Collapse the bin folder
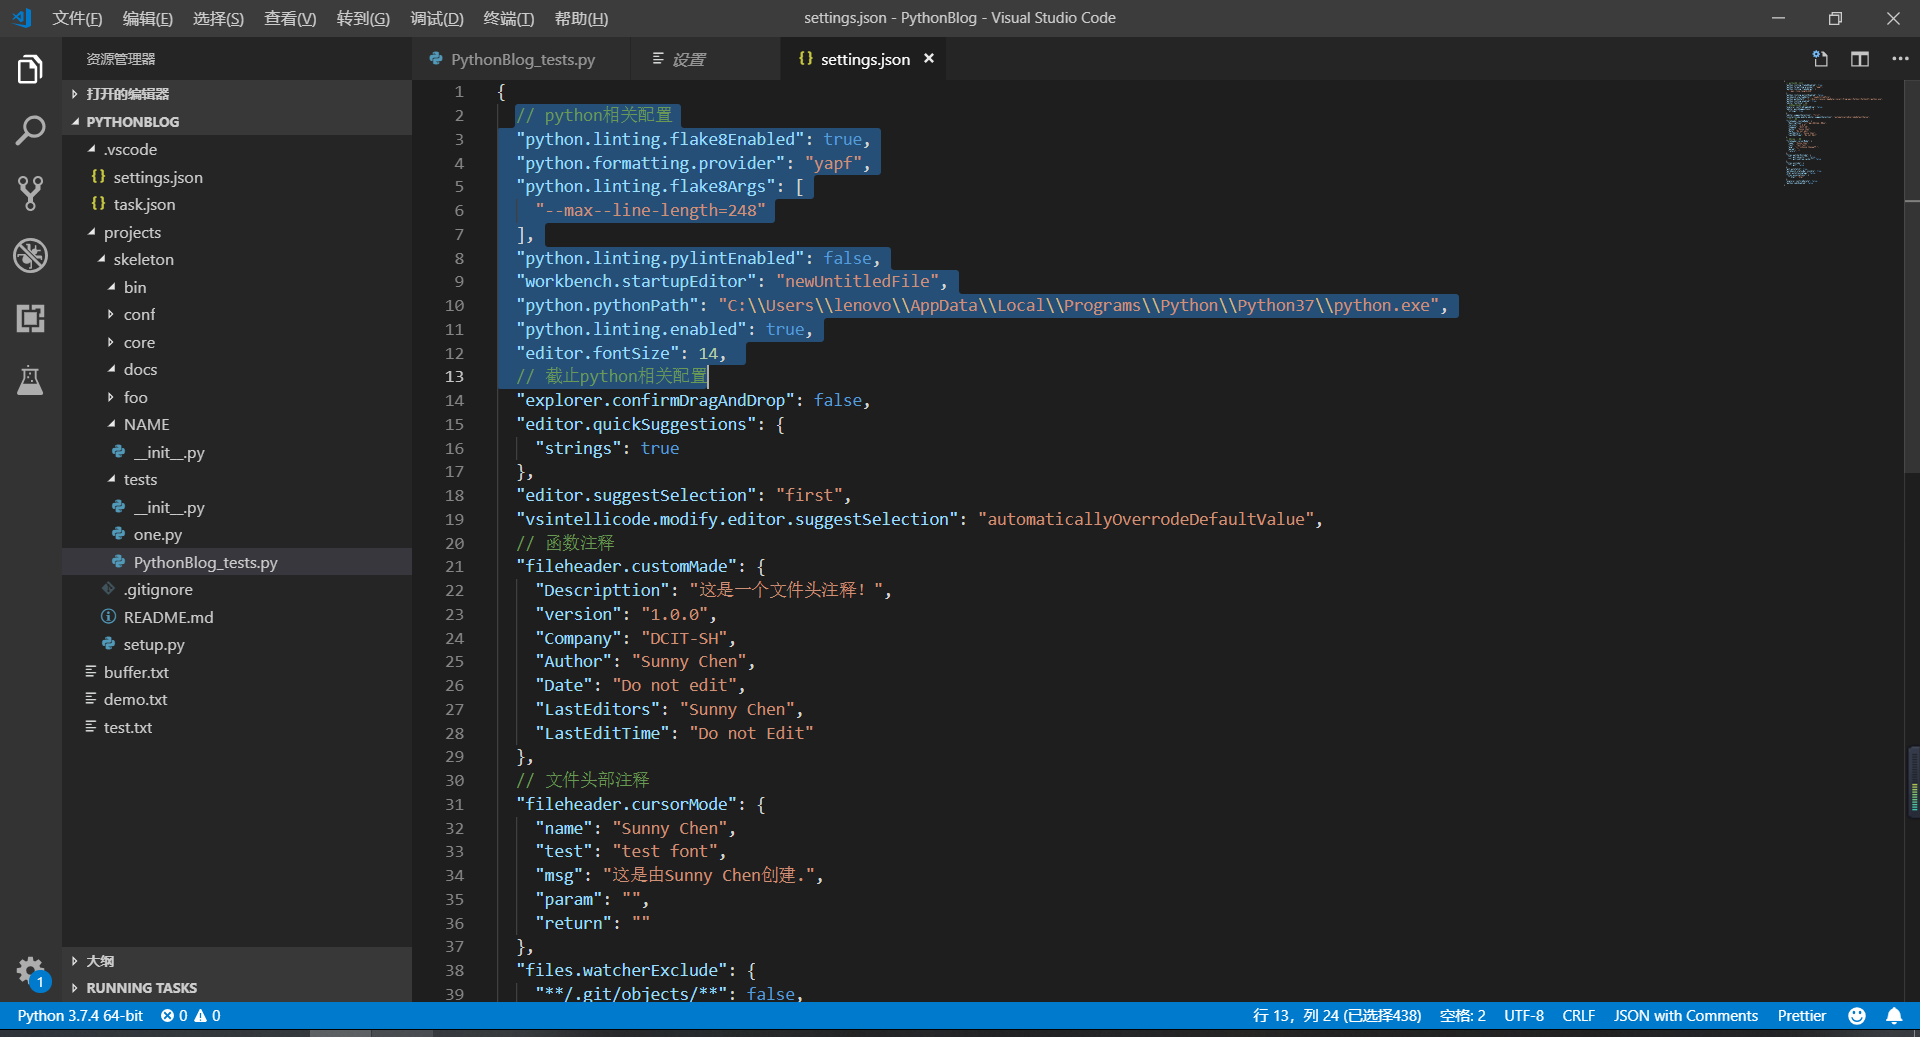The width and height of the screenshot is (1920, 1037). coord(237,287)
